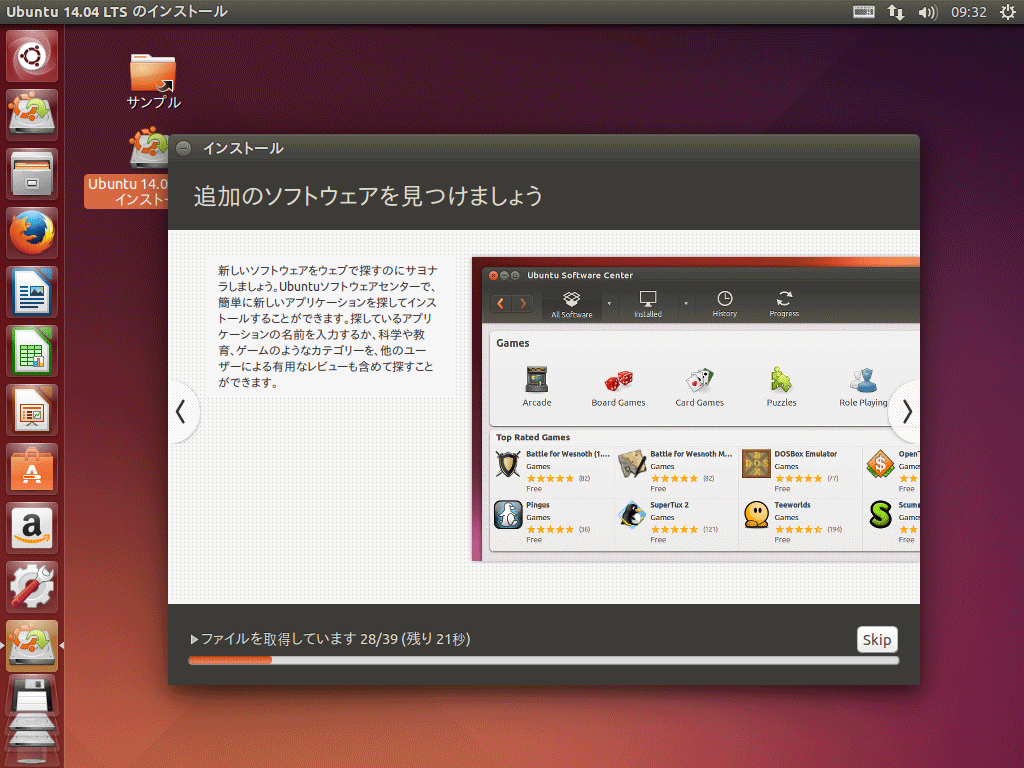
Task: Open the Amazon launcher icon
Action: click(31, 528)
